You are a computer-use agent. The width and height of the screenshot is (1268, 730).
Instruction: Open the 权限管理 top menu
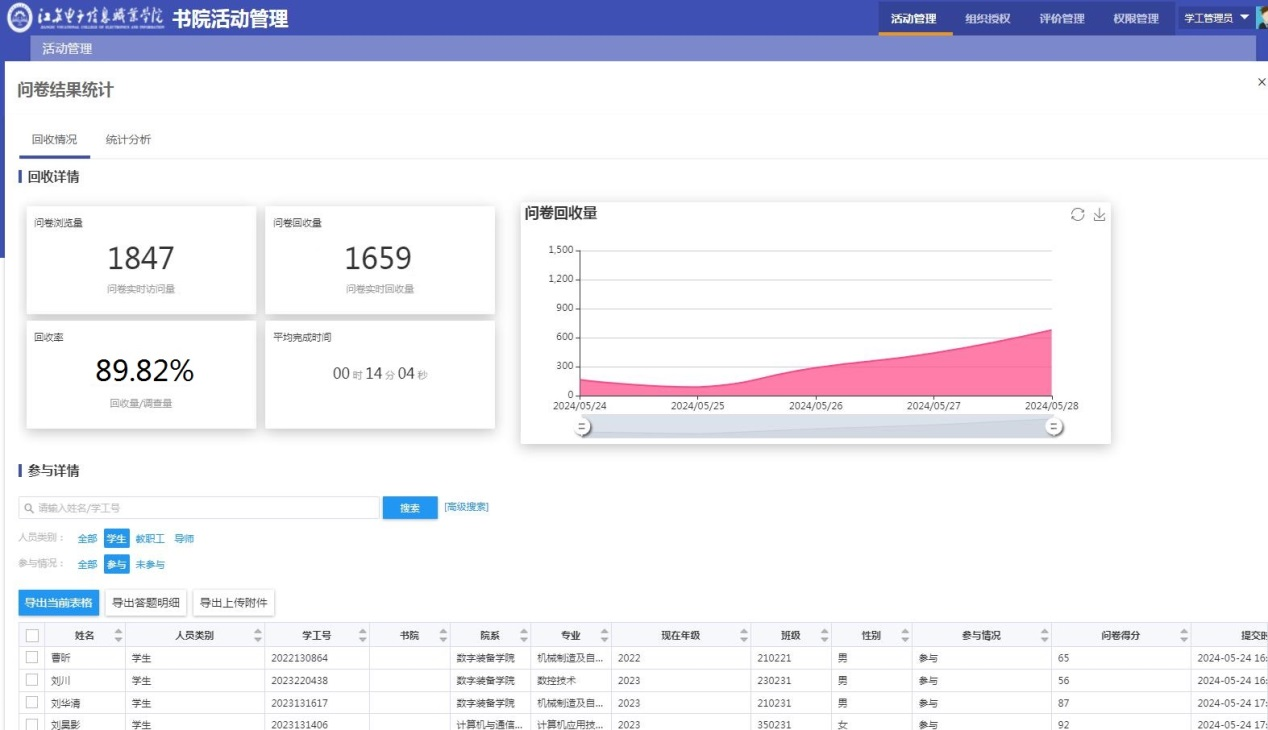pos(1136,18)
